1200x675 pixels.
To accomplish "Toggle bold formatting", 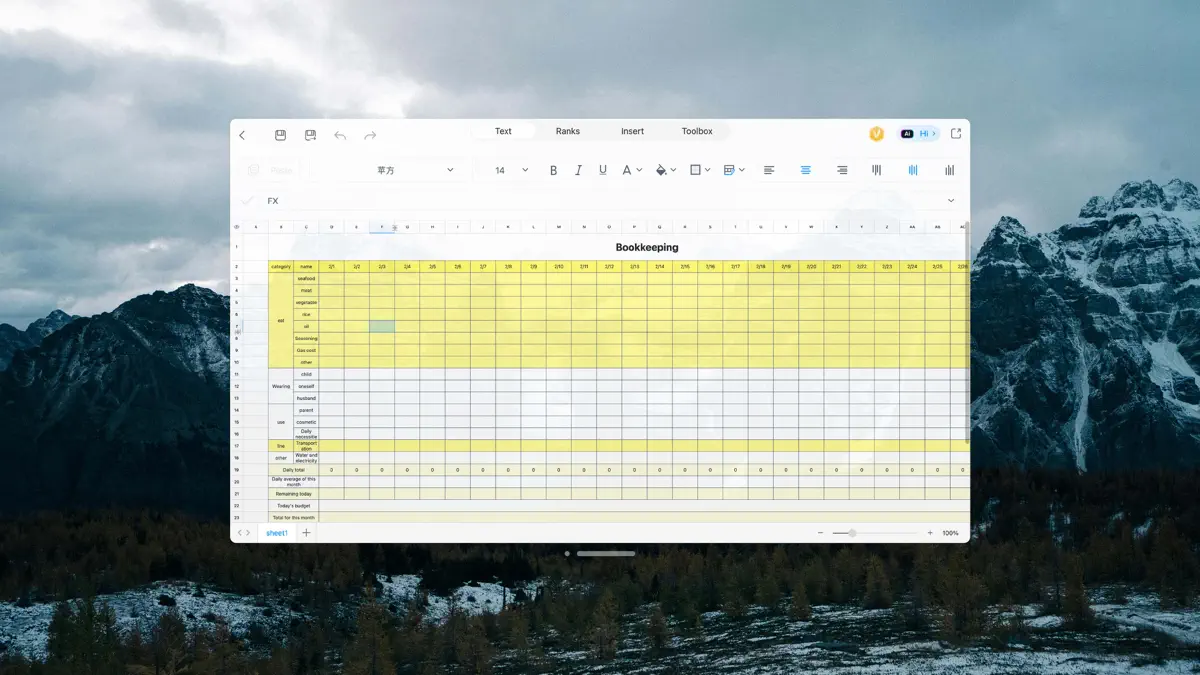I will coord(554,170).
